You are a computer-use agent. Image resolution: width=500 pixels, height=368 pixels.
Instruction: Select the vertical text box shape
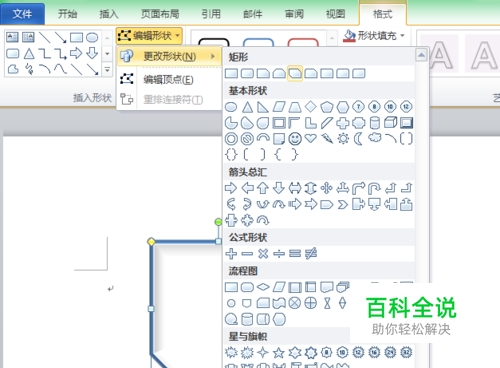click(28, 37)
